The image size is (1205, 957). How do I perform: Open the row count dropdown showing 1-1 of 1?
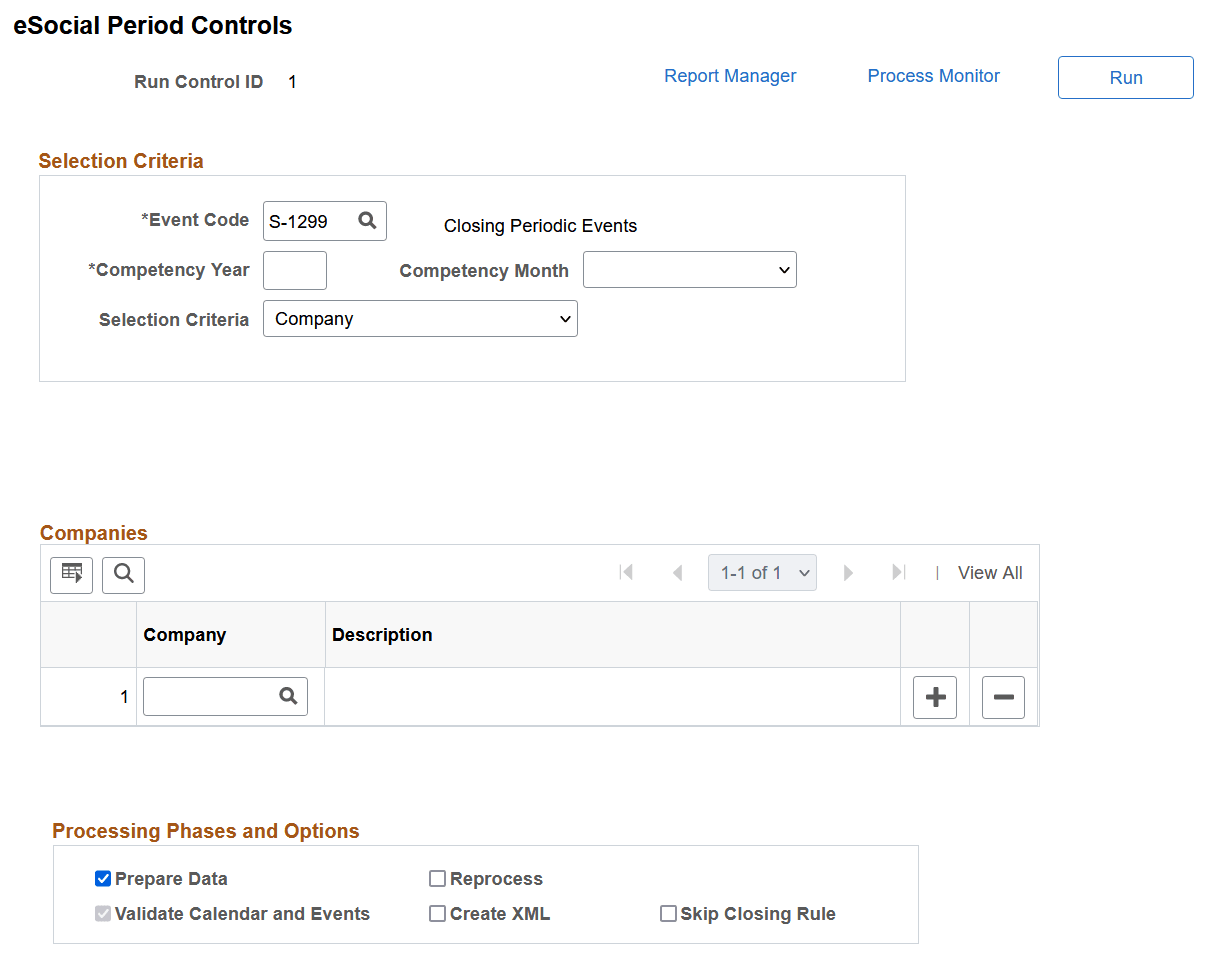pyautogui.click(x=762, y=572)
